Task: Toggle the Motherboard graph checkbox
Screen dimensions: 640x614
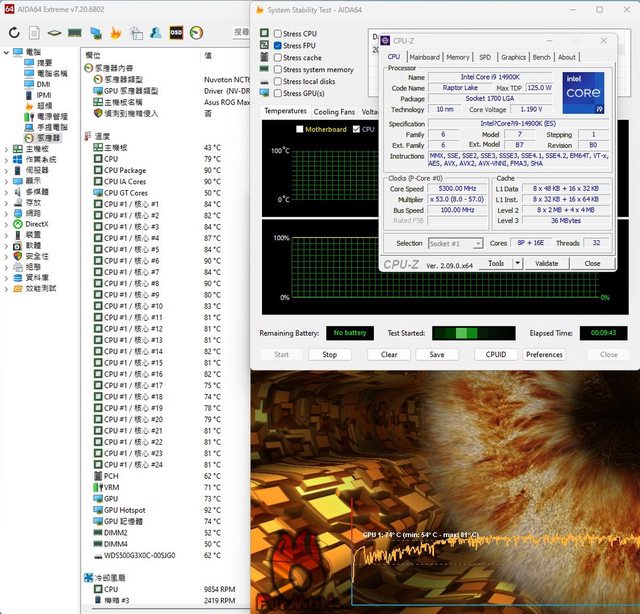Action: [299, 129]
